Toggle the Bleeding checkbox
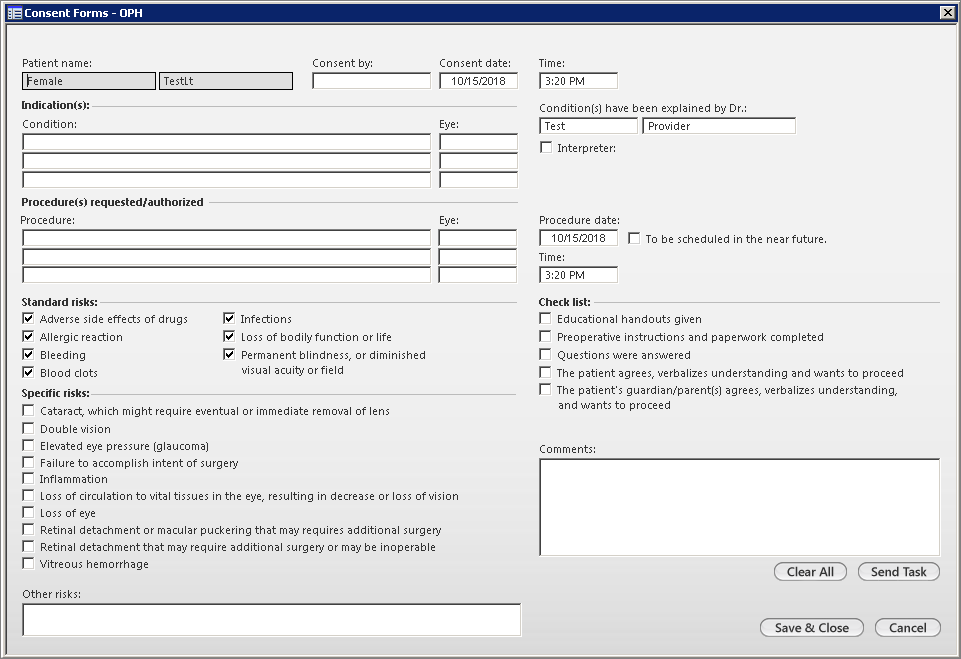The width and height of the screenshot is (961, 659). pyautogui.click(x=28, y=354)
